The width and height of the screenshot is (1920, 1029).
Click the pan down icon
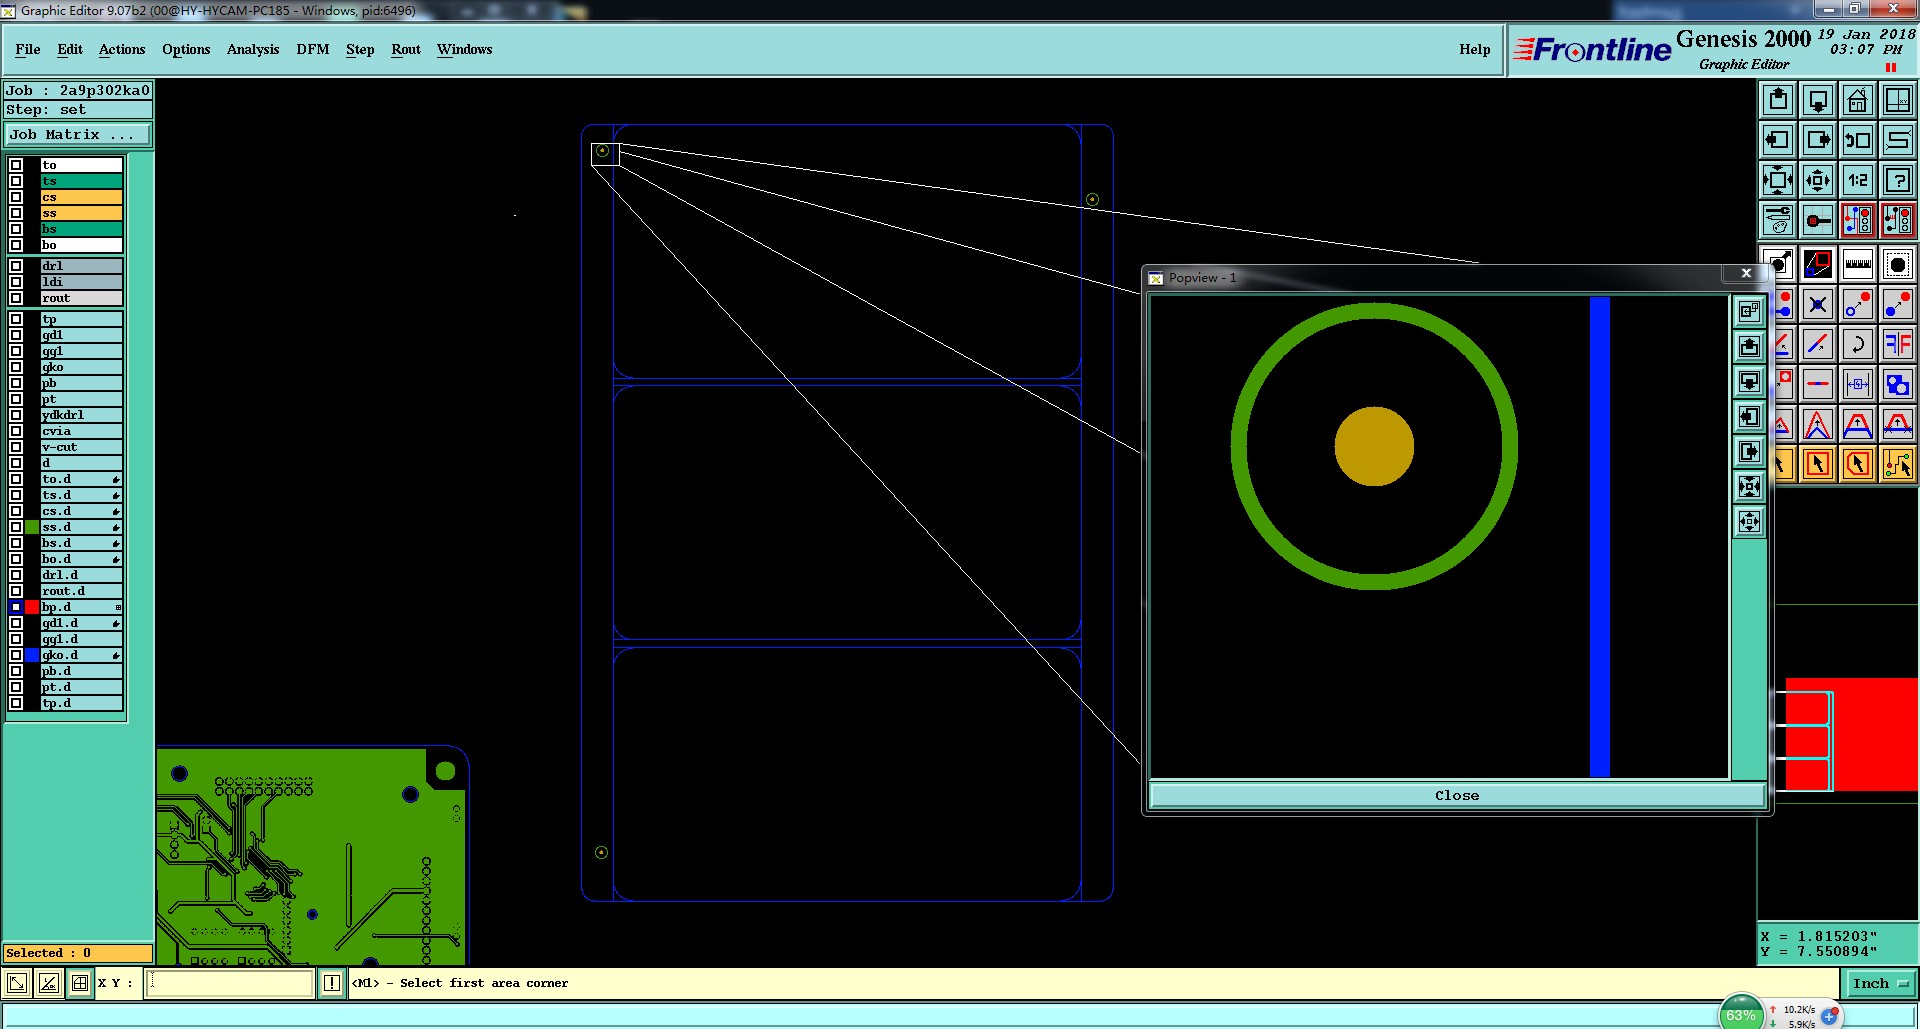point(1818,100)
